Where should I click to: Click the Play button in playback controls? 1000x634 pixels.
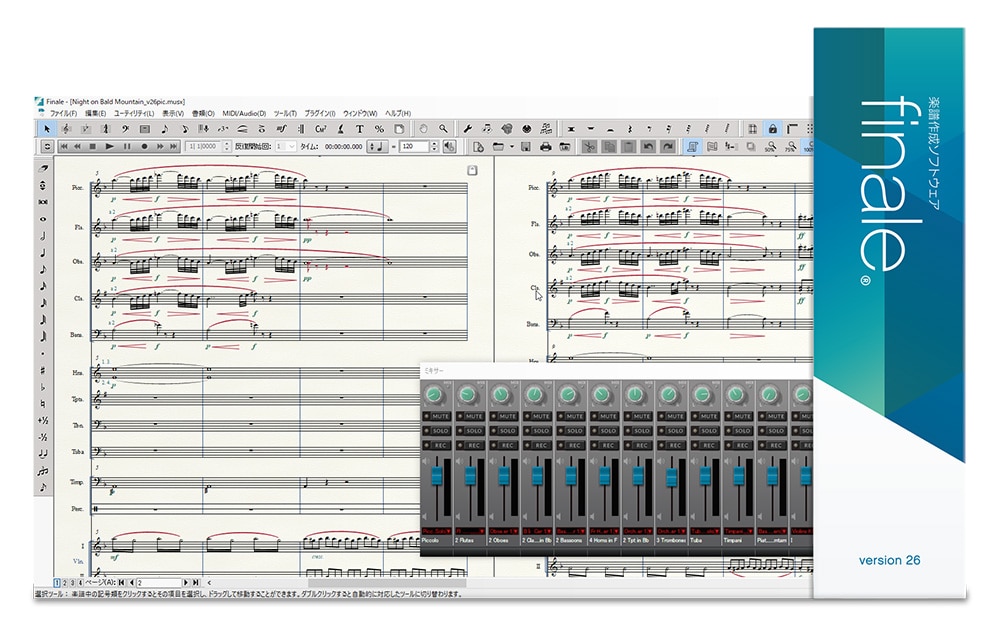pyautogui.click(x=110, y=147)
